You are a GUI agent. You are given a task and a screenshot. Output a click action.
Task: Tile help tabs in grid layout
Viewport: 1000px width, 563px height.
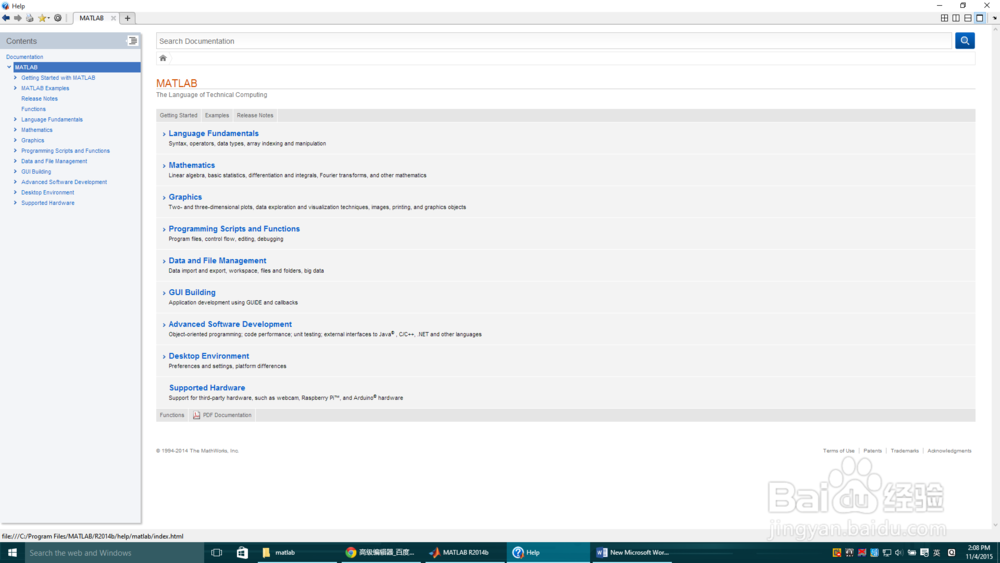tap(945, 18)
